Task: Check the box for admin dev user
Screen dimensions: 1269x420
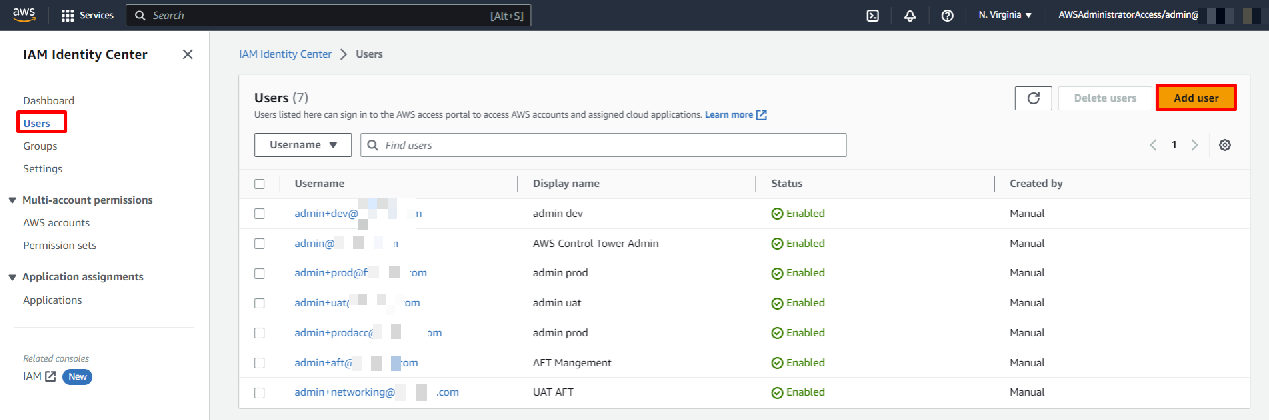Action: [260, 213]
